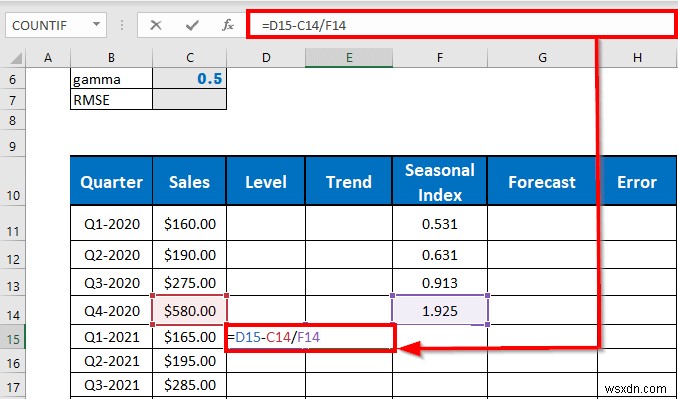The width and height of the screenshot is (678, 399).
Task: Click the Sales table header
Action: (189, 181)
